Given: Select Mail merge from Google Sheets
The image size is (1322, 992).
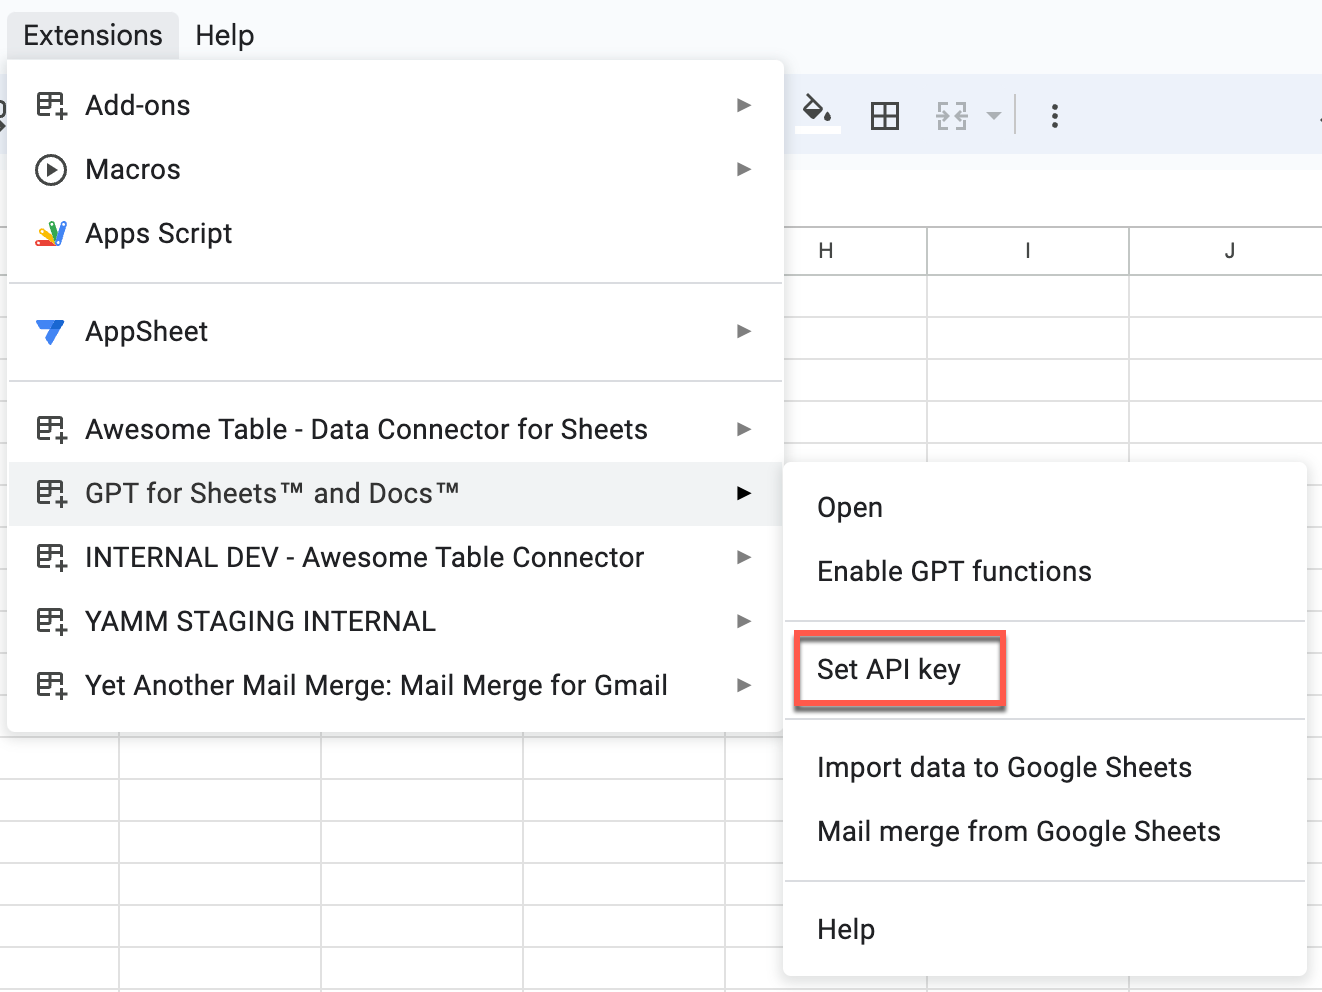Looking at the screenshot, I should (1045, 831).
